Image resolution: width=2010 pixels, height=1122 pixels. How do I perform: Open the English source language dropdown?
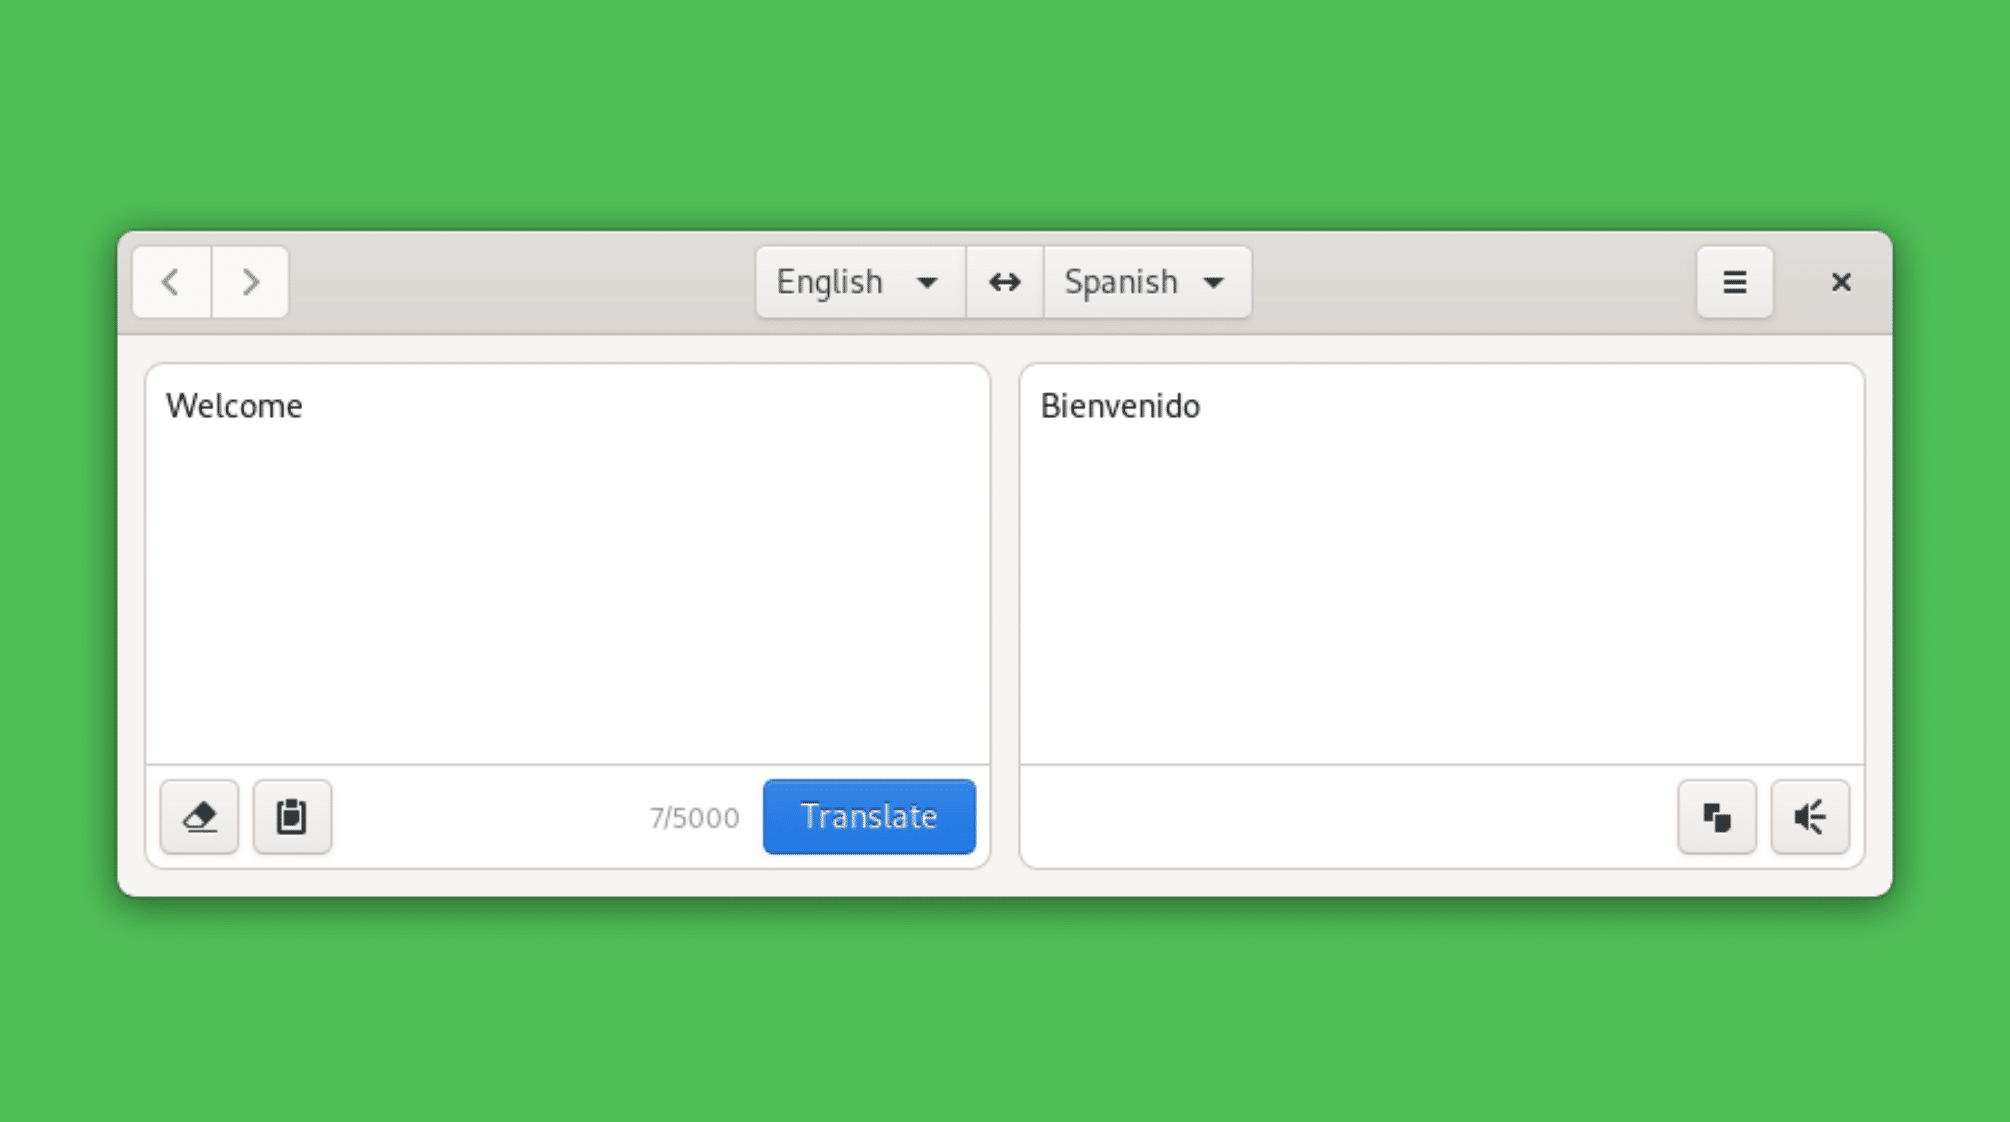[860, 282]
